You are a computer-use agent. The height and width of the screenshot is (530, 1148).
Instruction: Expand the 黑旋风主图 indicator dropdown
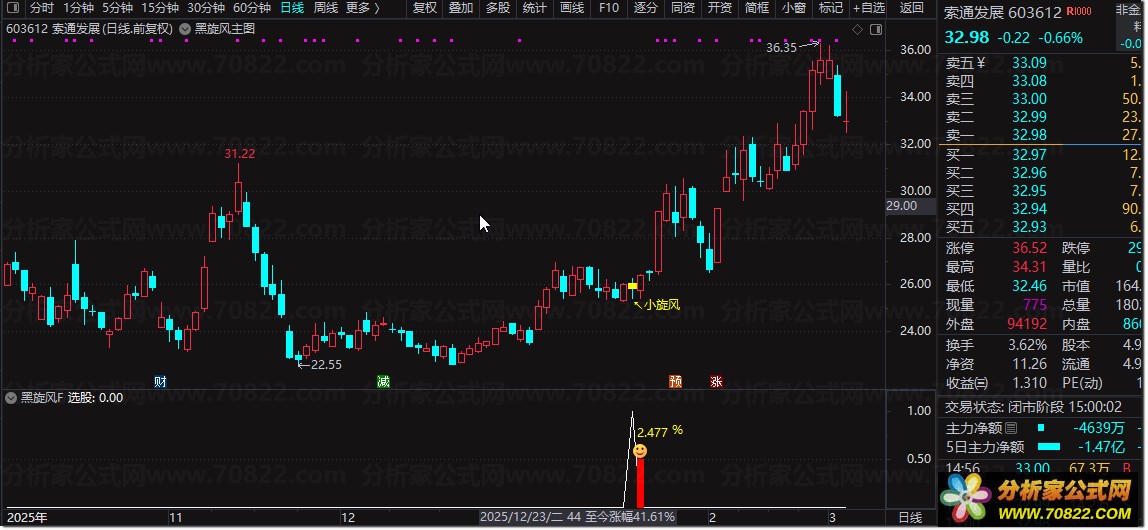click(x=183, y=29)
